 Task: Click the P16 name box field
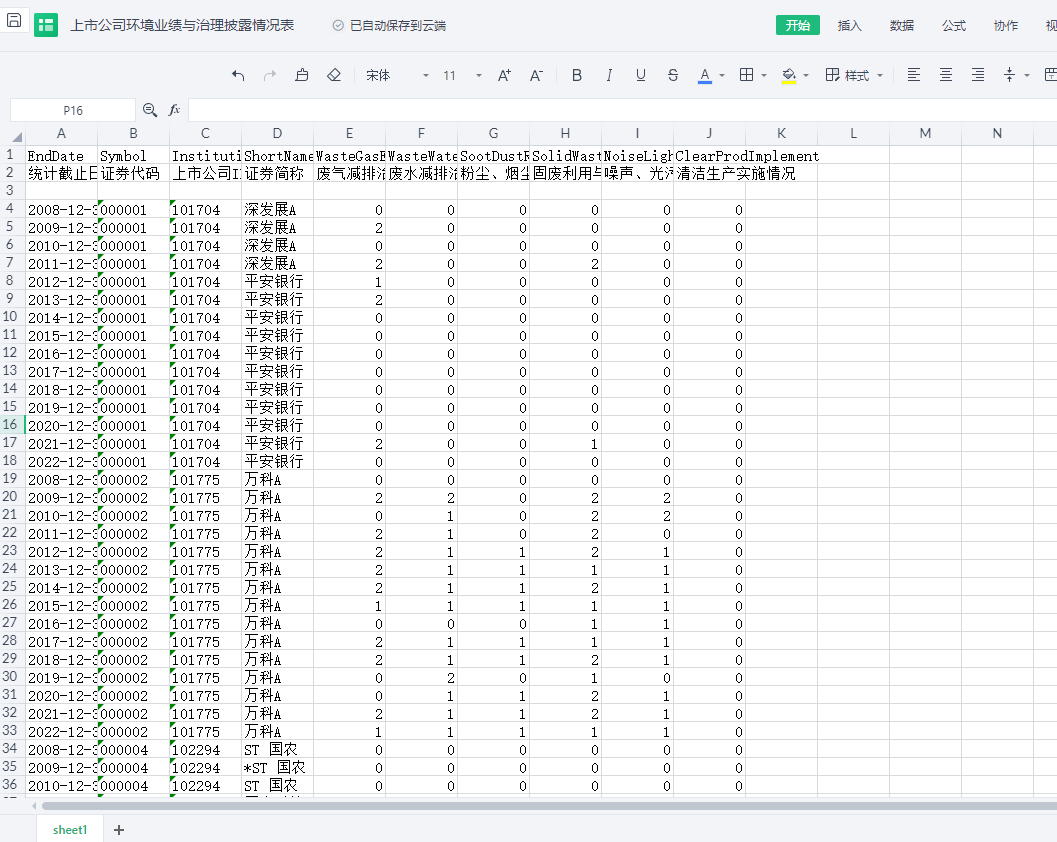[73, 110]
